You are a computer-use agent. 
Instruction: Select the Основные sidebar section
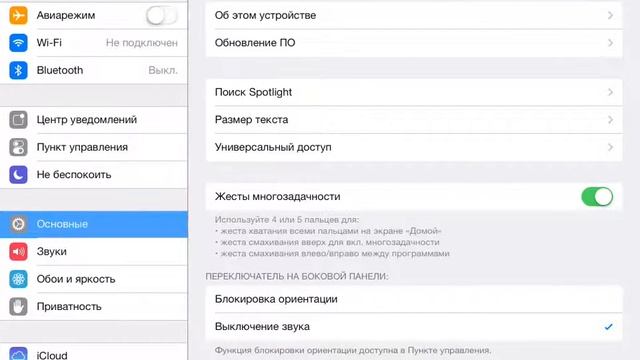[94, 224]
